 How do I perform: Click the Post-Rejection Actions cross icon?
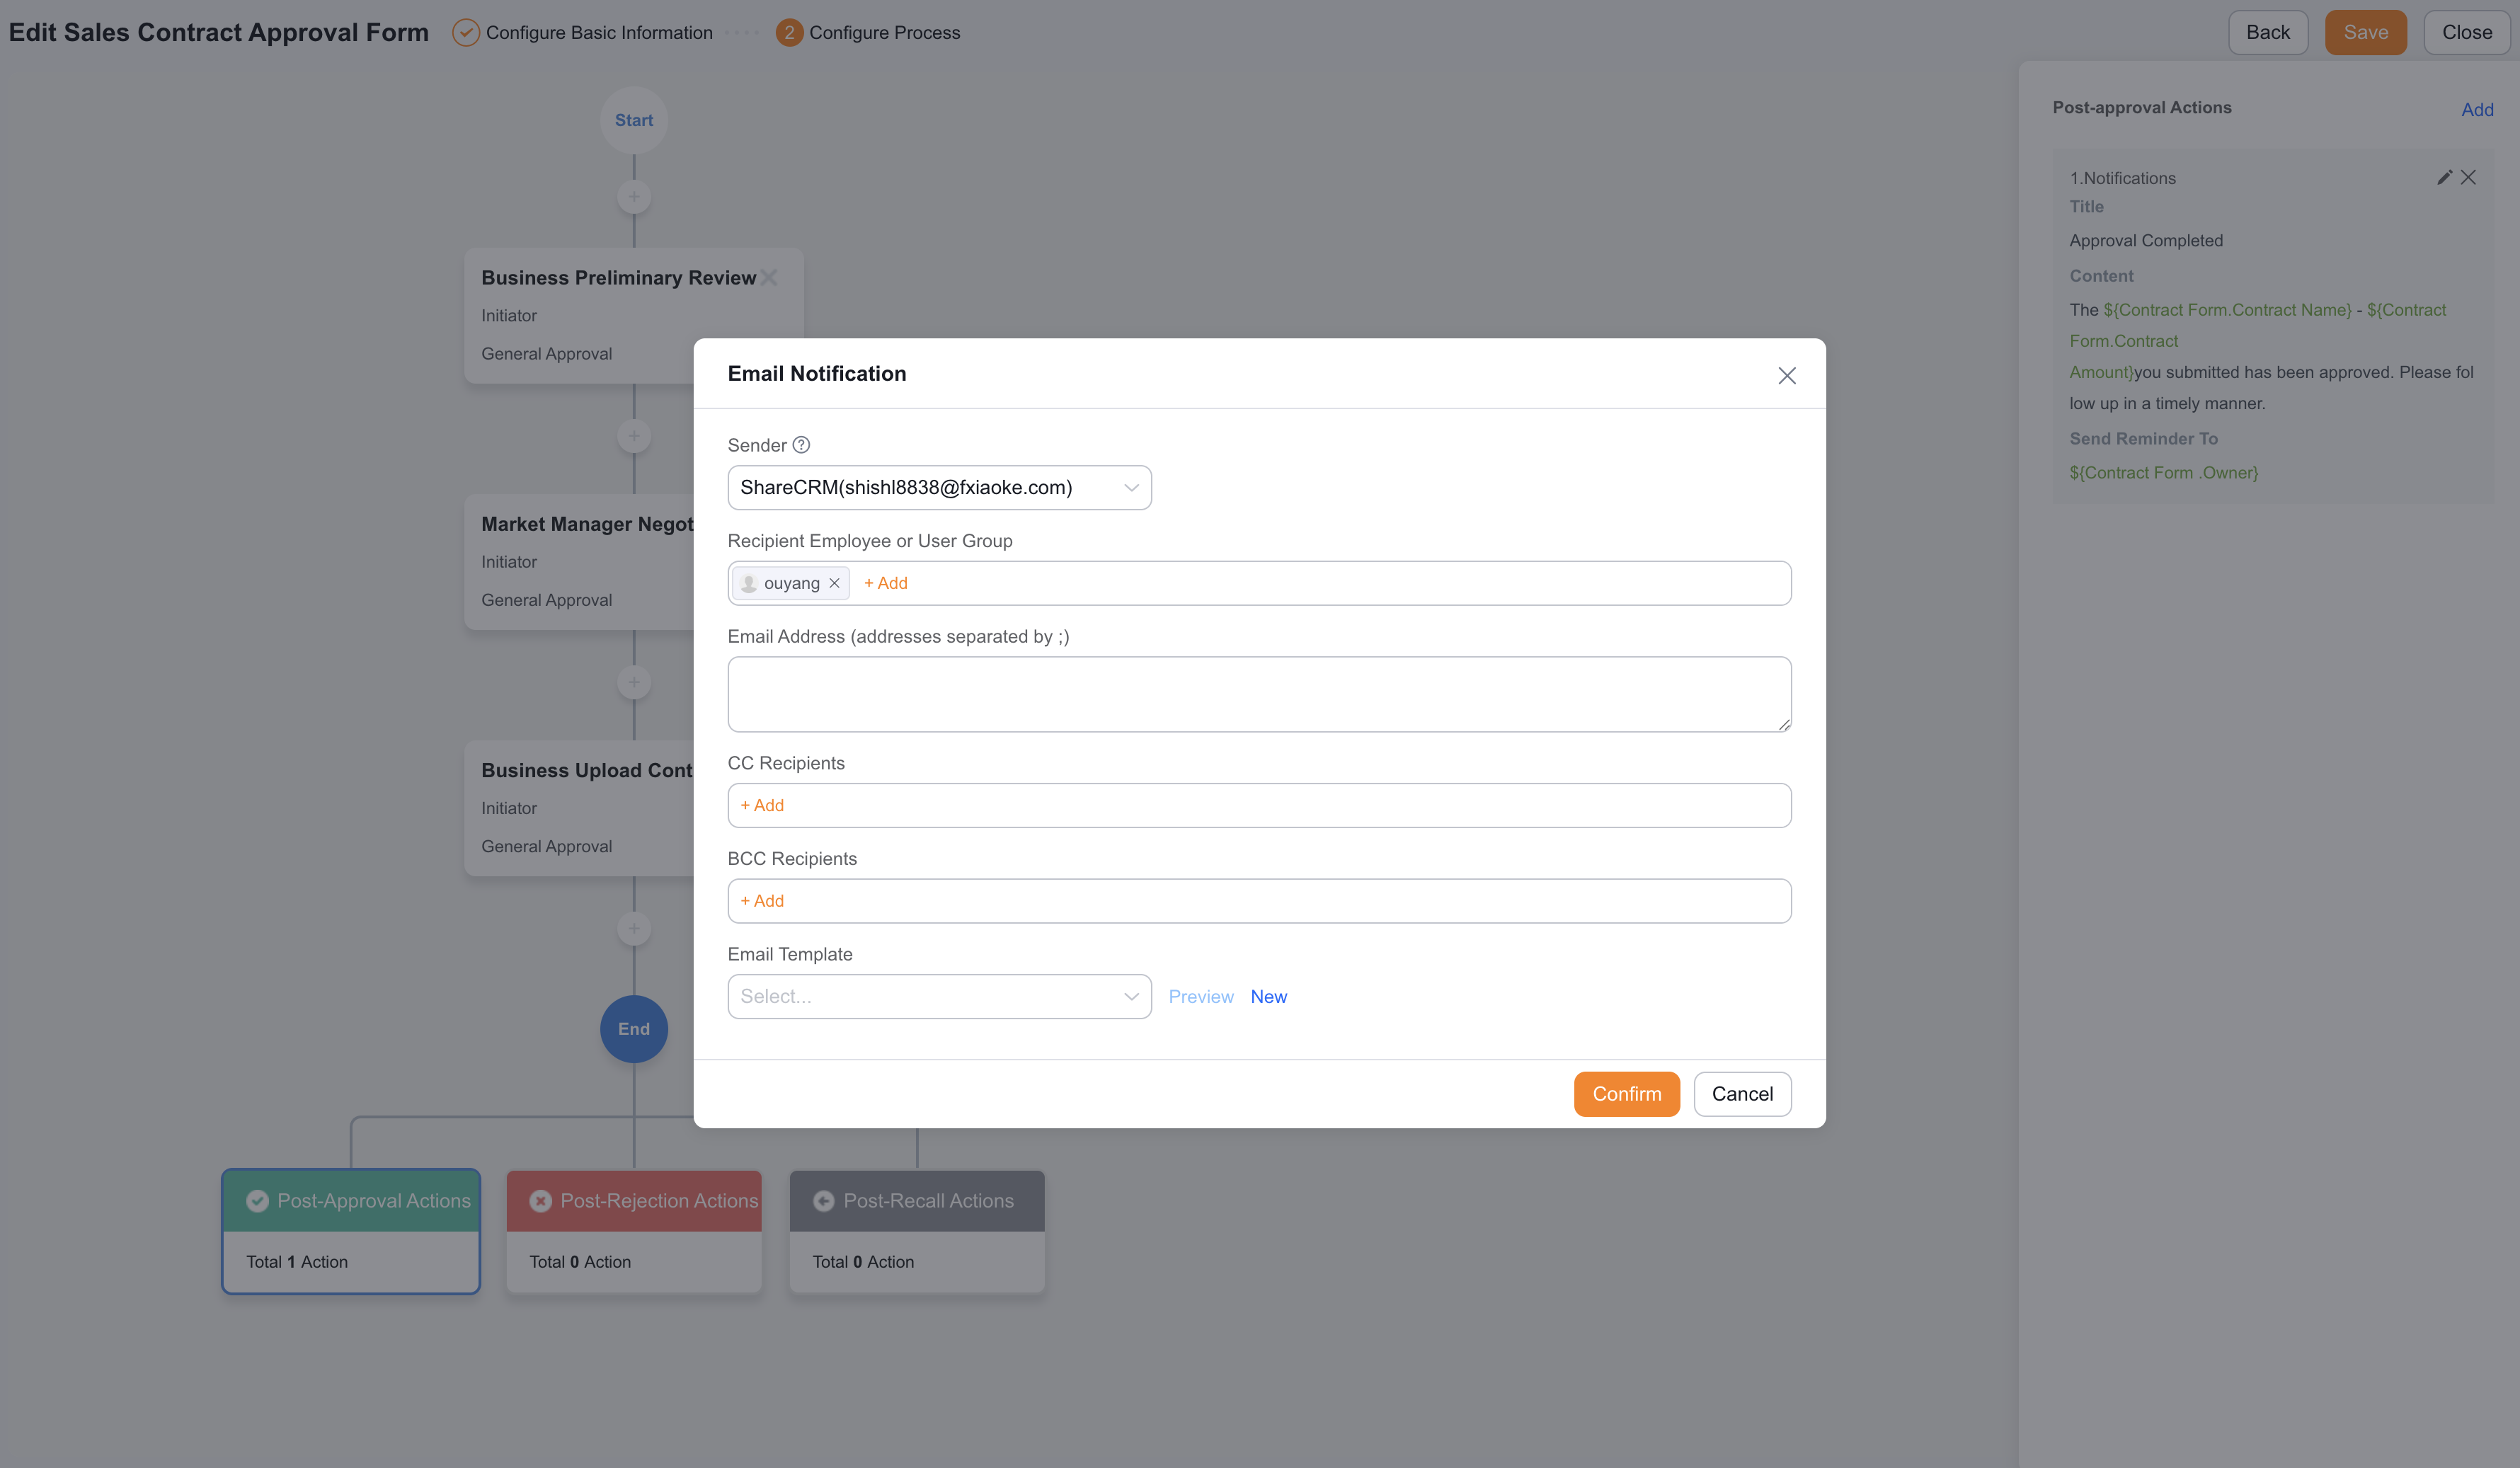[540, 1200]
